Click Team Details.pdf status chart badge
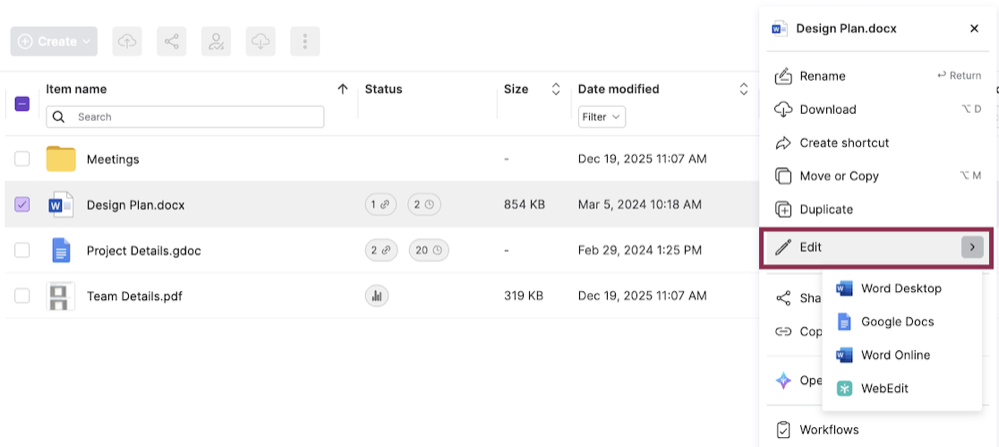The height and width of the screenshot is (447, 999). [x=378, y=296]
